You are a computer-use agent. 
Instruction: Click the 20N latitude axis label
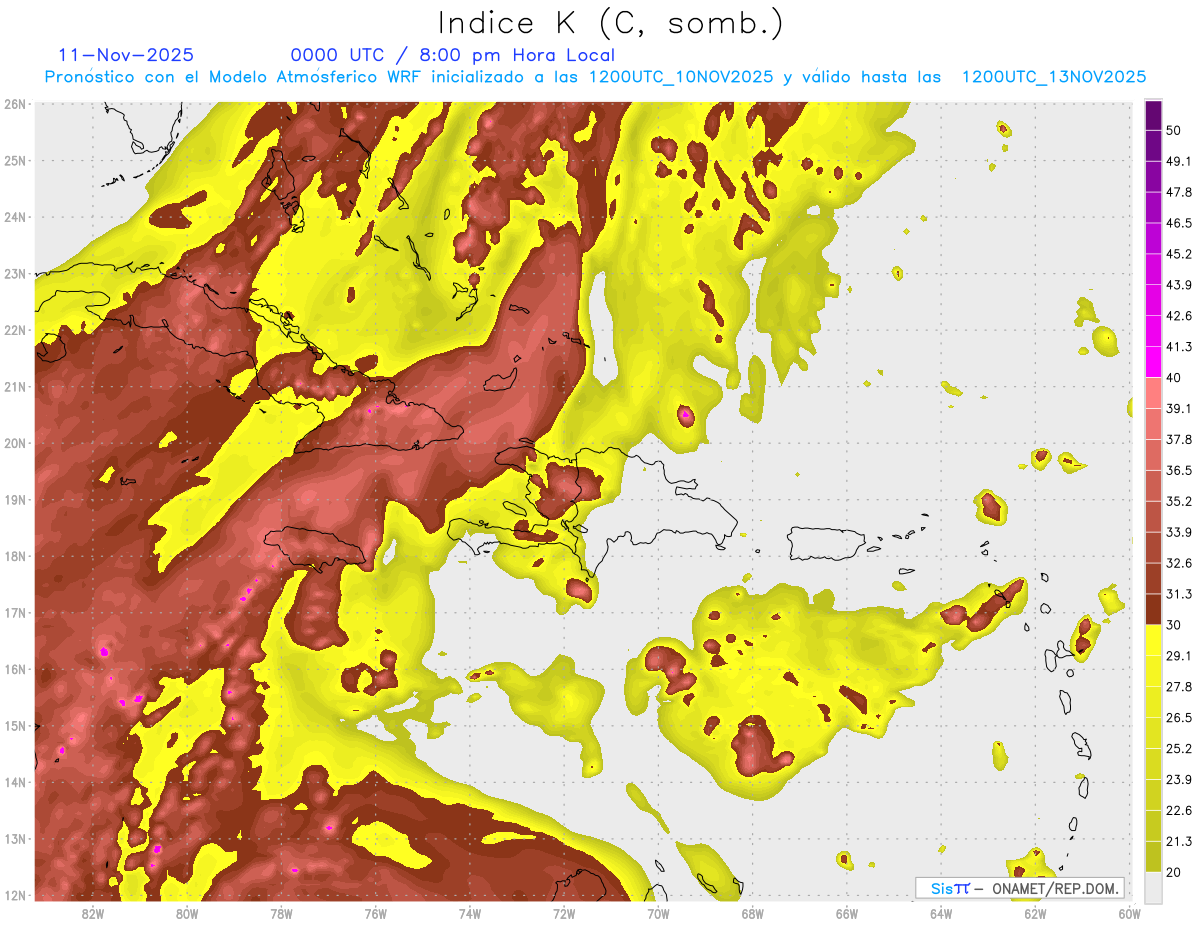[x=15, y=443]
